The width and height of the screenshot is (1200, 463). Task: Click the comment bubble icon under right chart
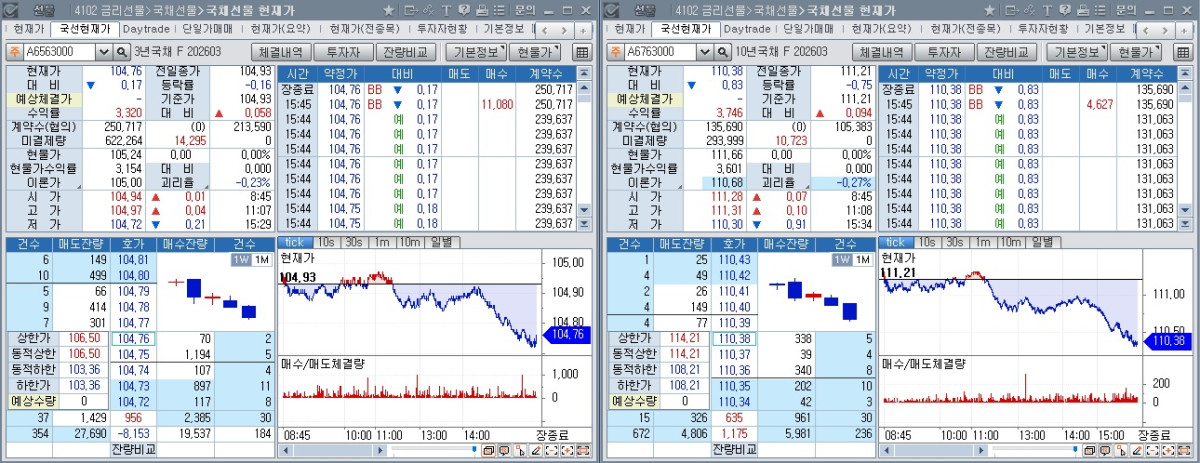click(1106, 451)
